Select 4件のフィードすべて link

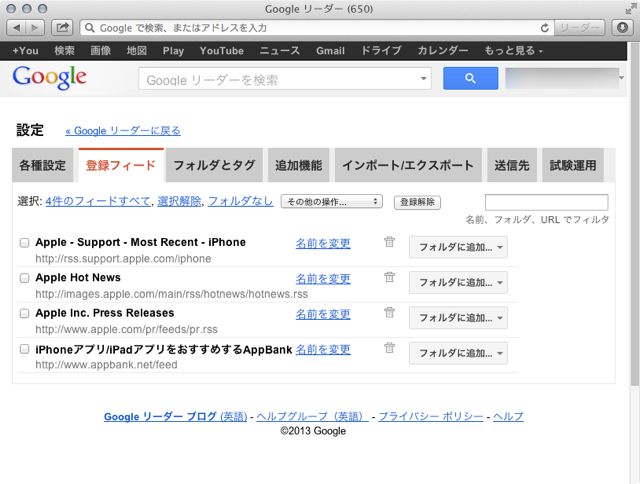[98, 201]
